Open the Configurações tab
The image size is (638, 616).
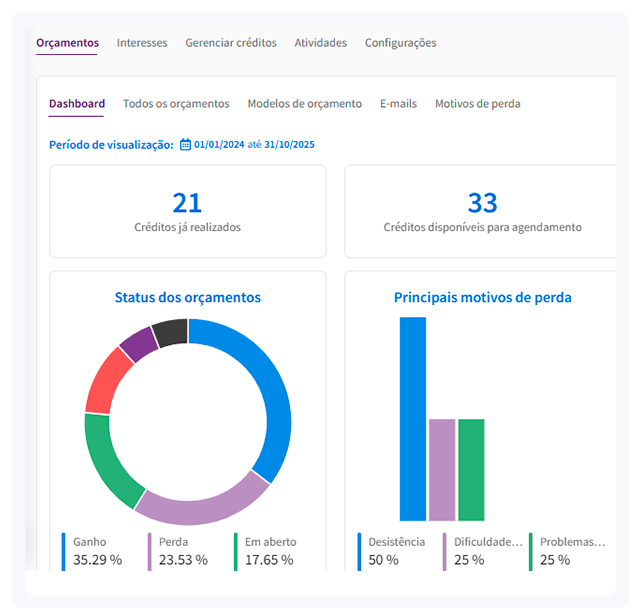pos(400,43)
